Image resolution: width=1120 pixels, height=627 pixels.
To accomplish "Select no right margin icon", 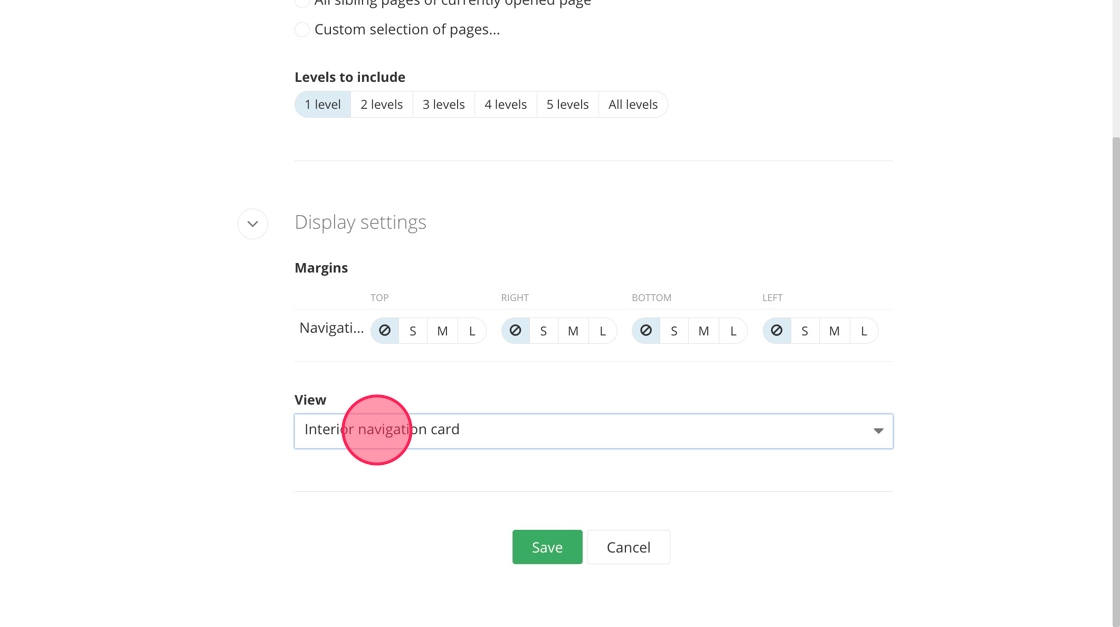I will tap(515, 331).
